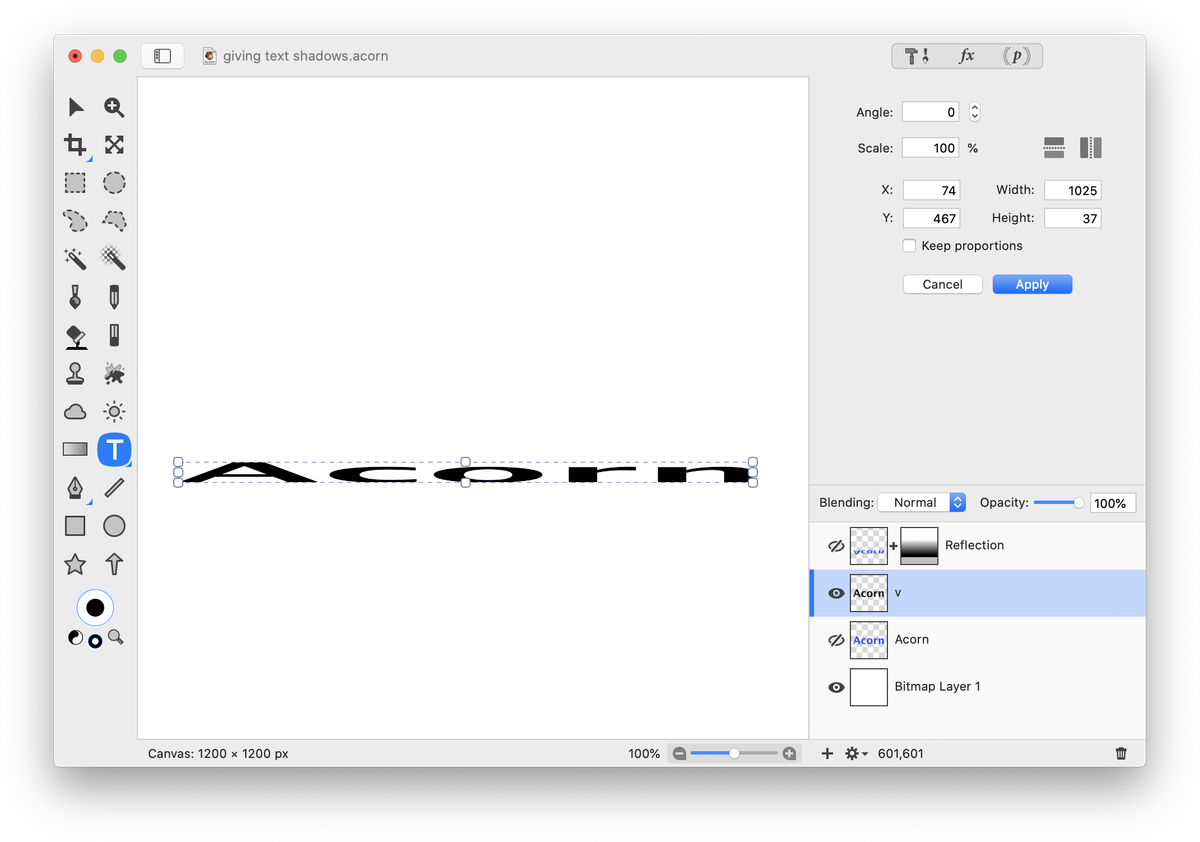Select the Reflection layer mask thumbnail
Screen dimensions: 1200x842
(x=920, y=546)
